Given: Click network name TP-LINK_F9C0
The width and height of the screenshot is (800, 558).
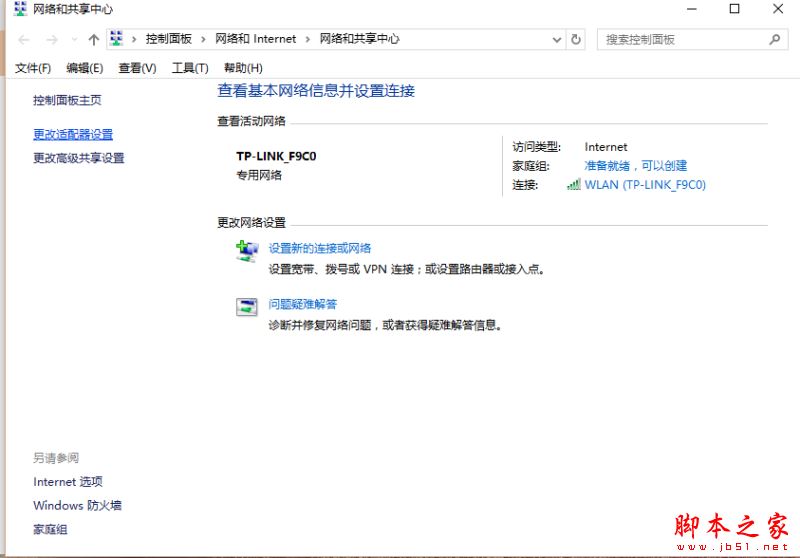Looking at the screenshot, I should click(x=276, y=156).
